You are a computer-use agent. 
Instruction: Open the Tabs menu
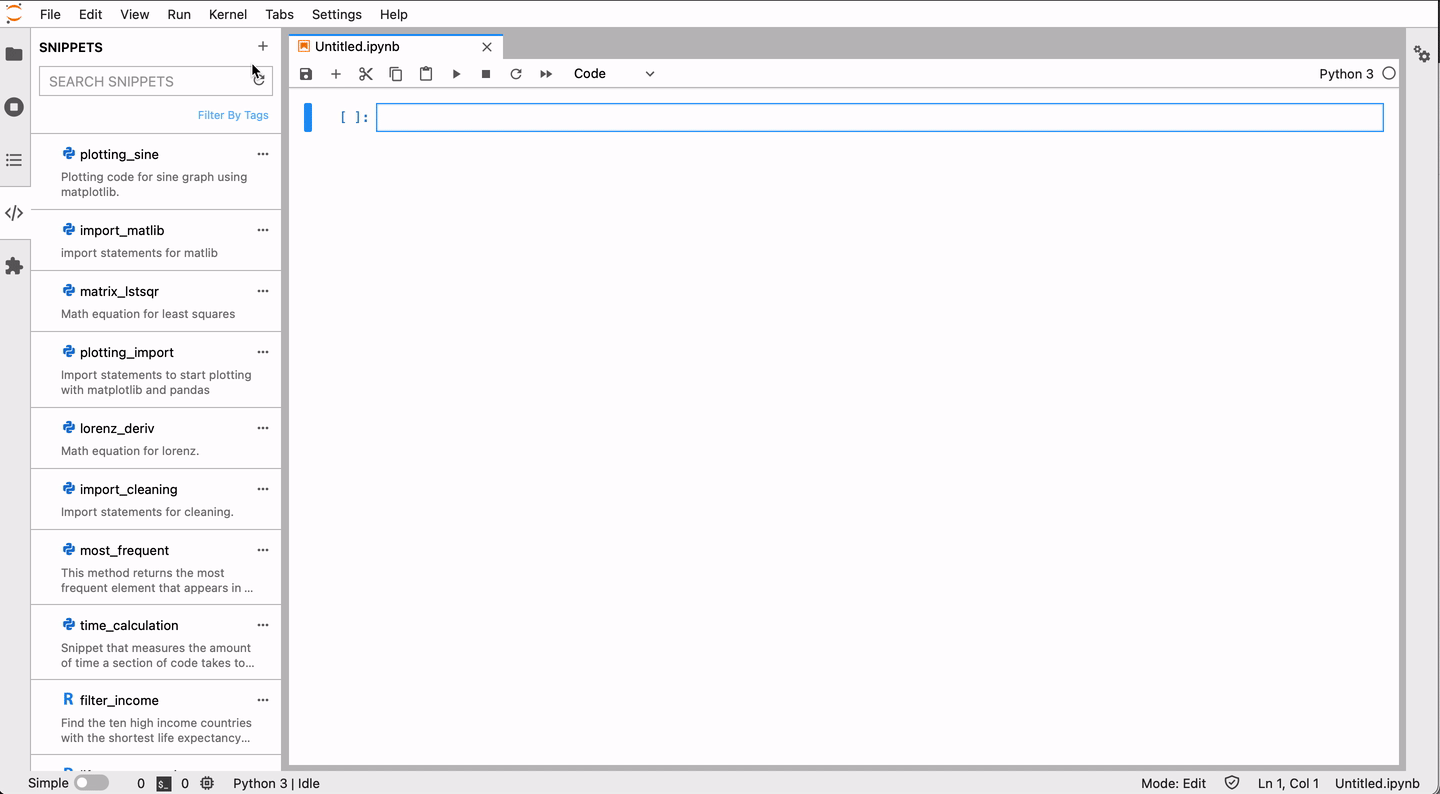click(x=280, y=14)
